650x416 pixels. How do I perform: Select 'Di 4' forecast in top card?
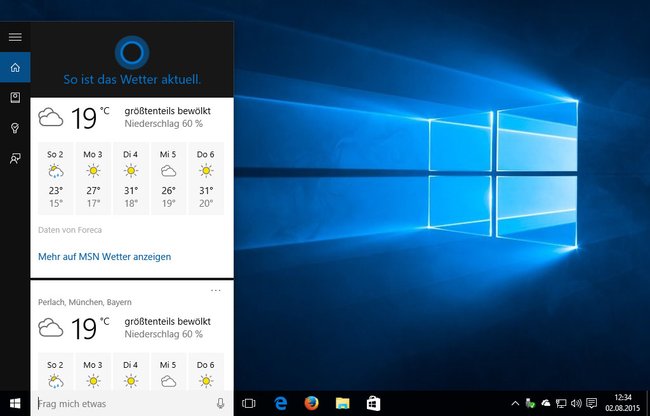[131, 179]
